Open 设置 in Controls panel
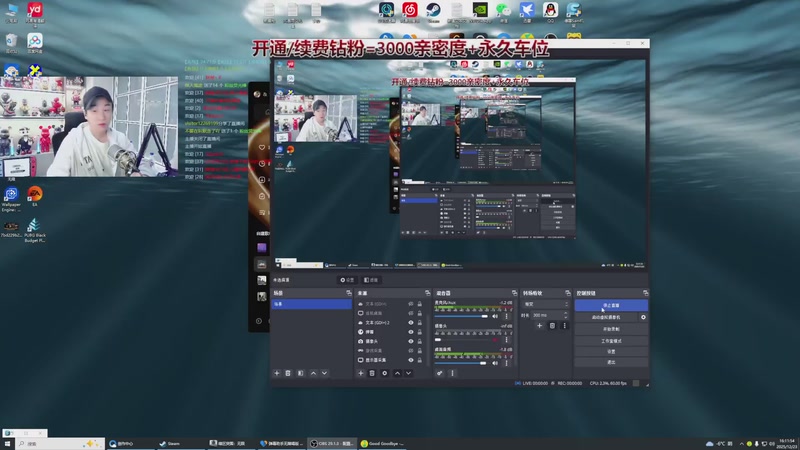Image resolution: width=800 pixels, height=450 pixels. pyautogui.click(x=611, y=351)
